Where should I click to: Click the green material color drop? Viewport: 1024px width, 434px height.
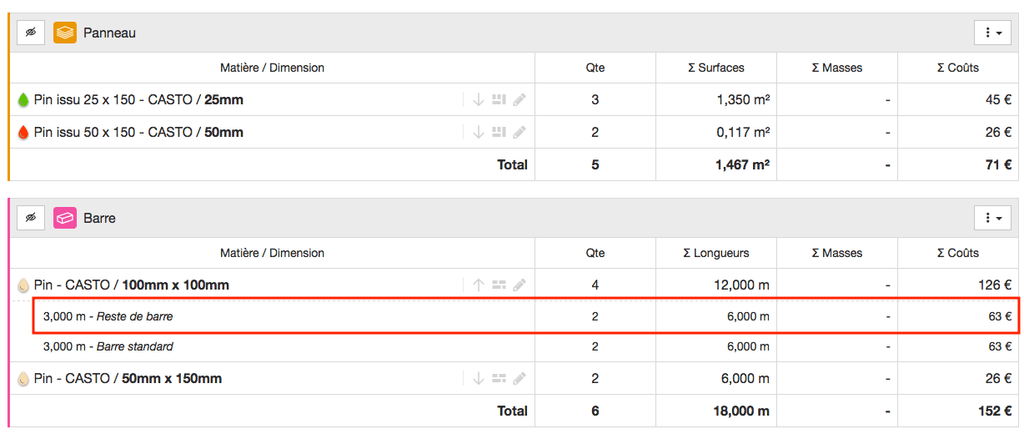click(24, 100)
